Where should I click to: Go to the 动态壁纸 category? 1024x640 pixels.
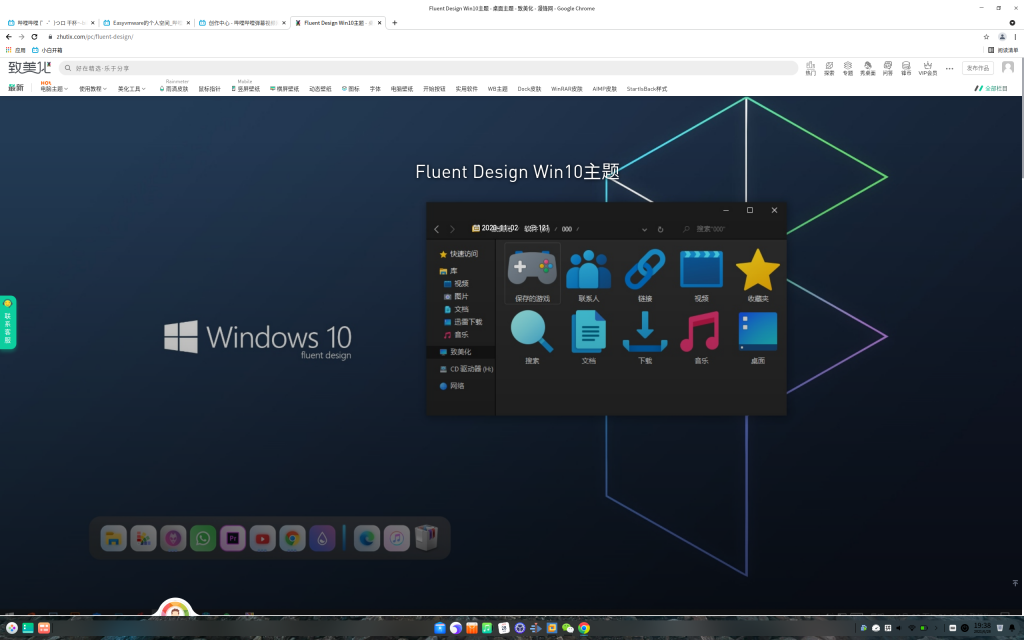point(320,89)
